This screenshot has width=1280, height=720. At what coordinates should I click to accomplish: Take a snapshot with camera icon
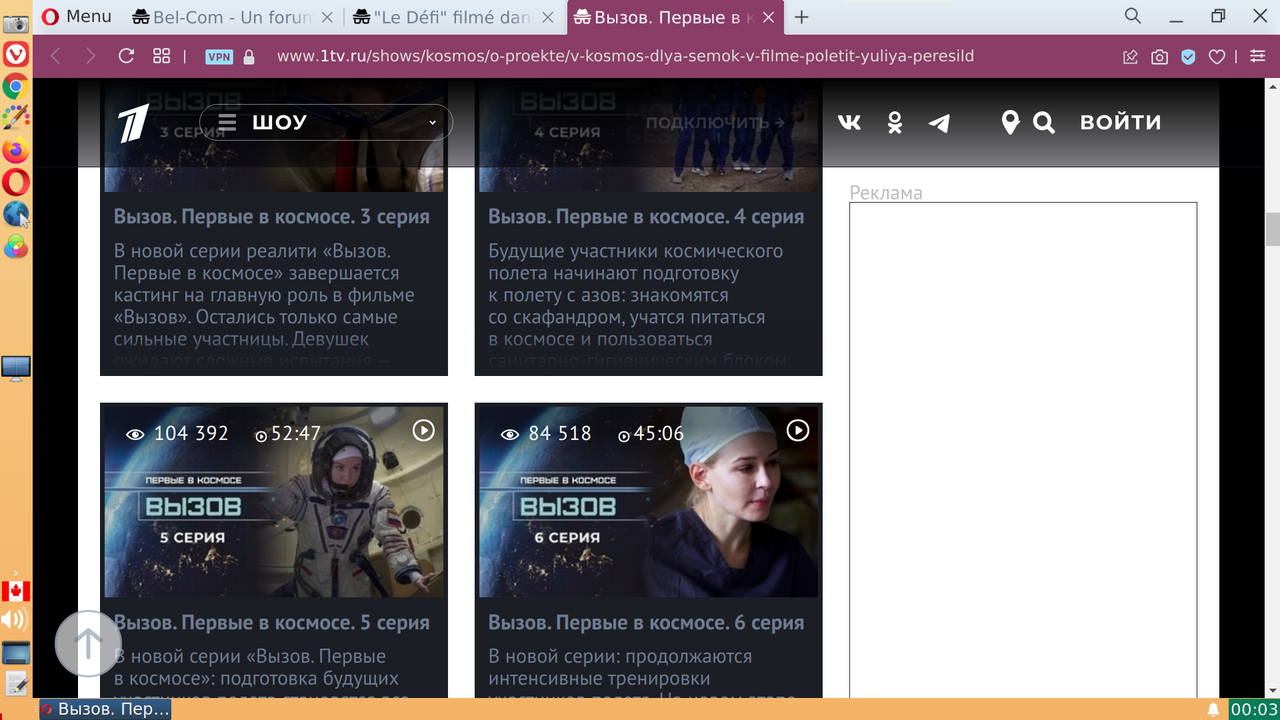click(x=1160, y=57)
